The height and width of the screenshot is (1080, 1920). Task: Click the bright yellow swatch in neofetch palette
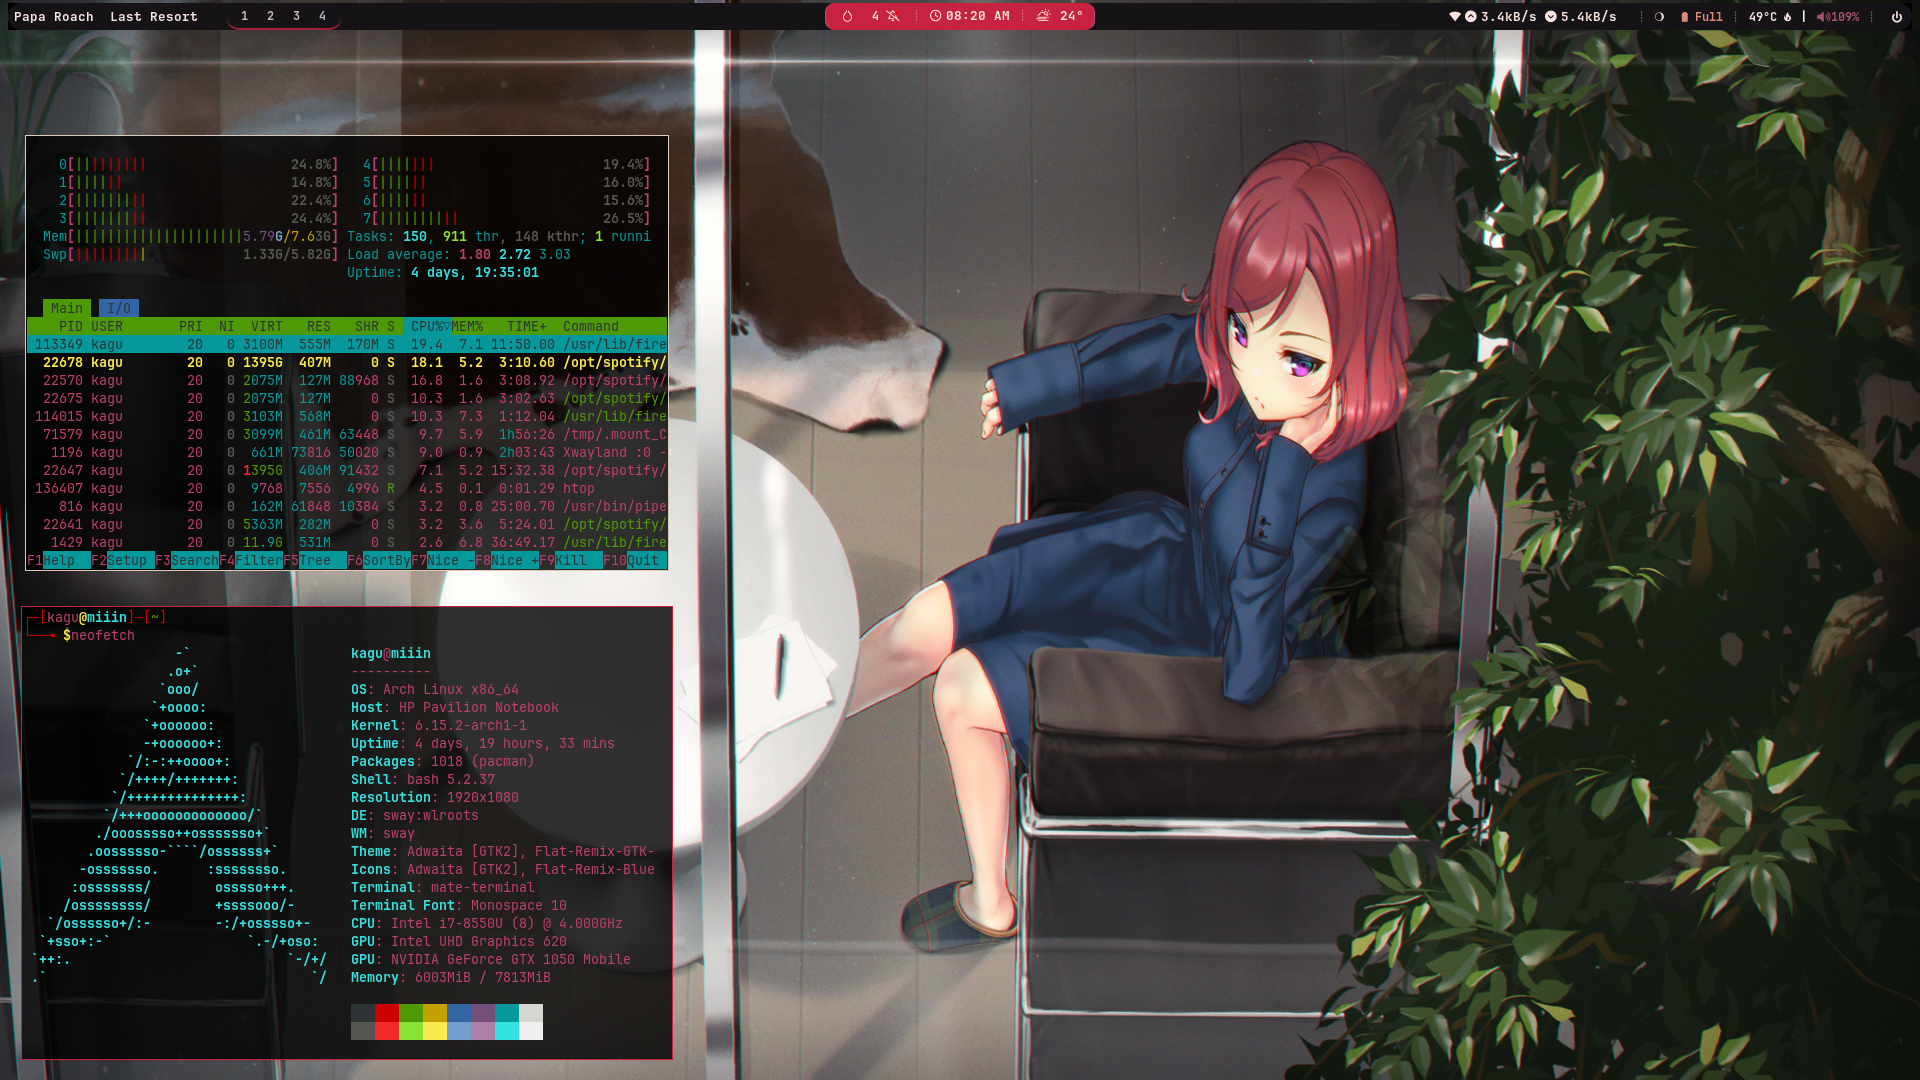pyautogui.click(x=435, y=1031)
